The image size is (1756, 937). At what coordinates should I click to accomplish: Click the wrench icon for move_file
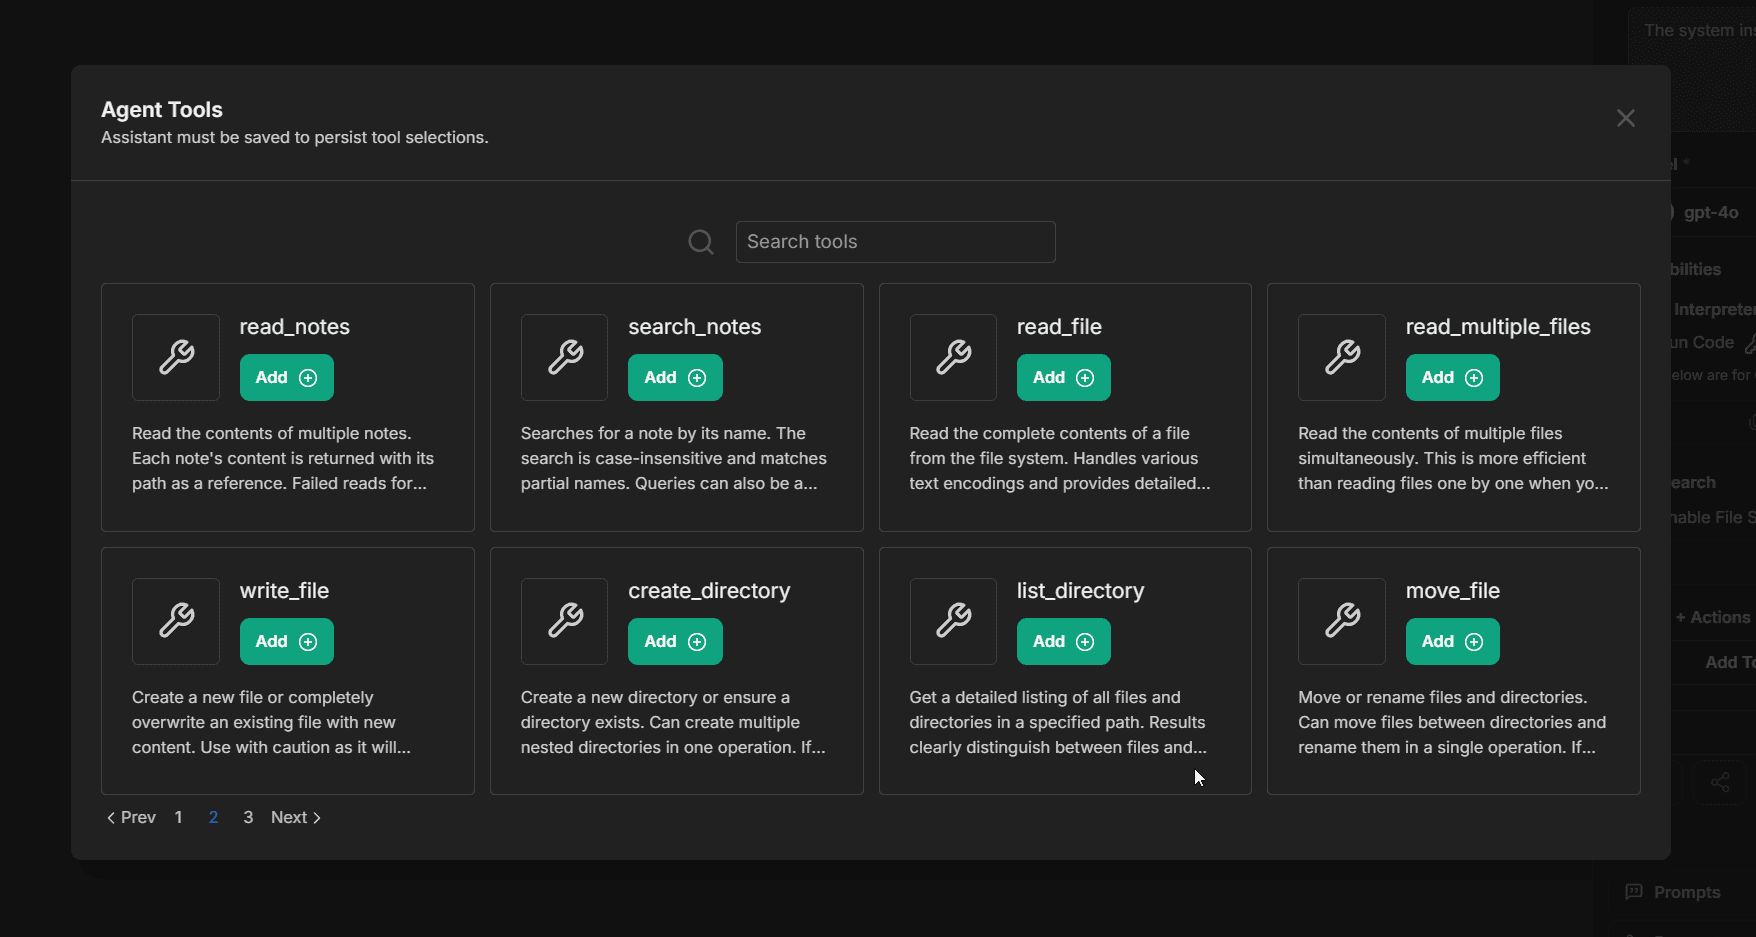[x=1342, y=621]
